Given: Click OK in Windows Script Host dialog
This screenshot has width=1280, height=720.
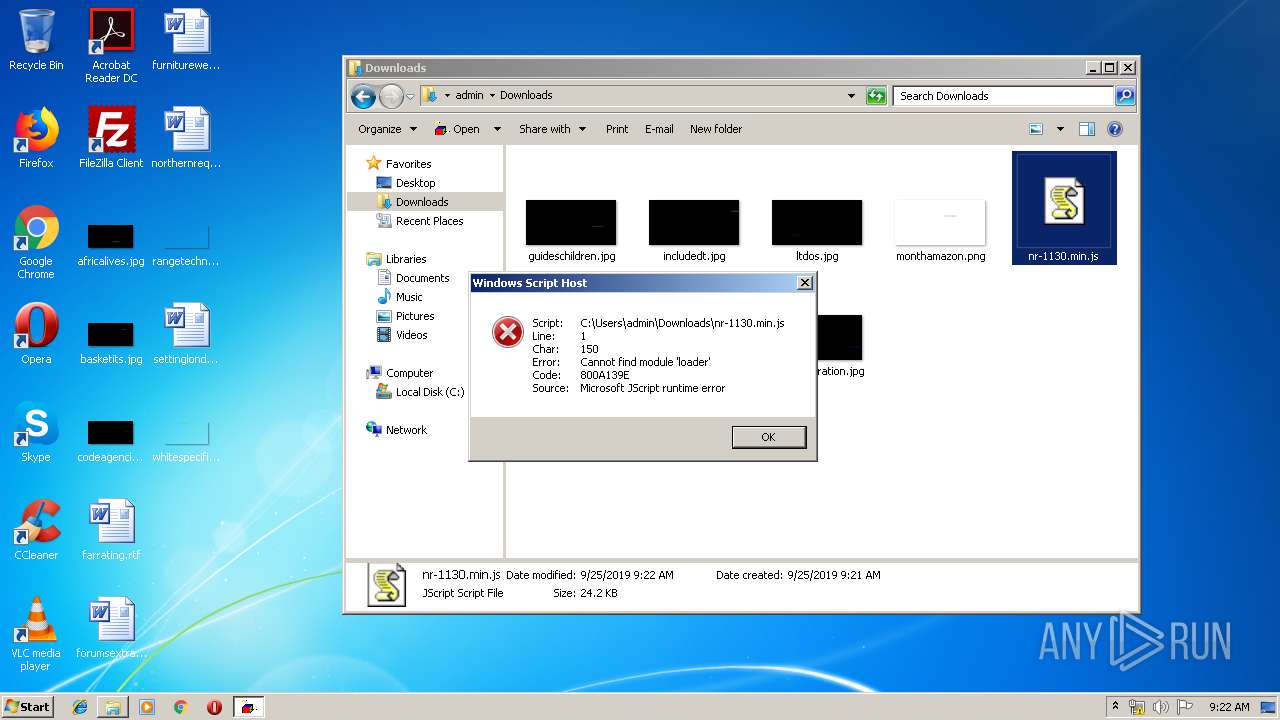Looking at the screenshot, I should pyautogui.click(x=768, y=437).
